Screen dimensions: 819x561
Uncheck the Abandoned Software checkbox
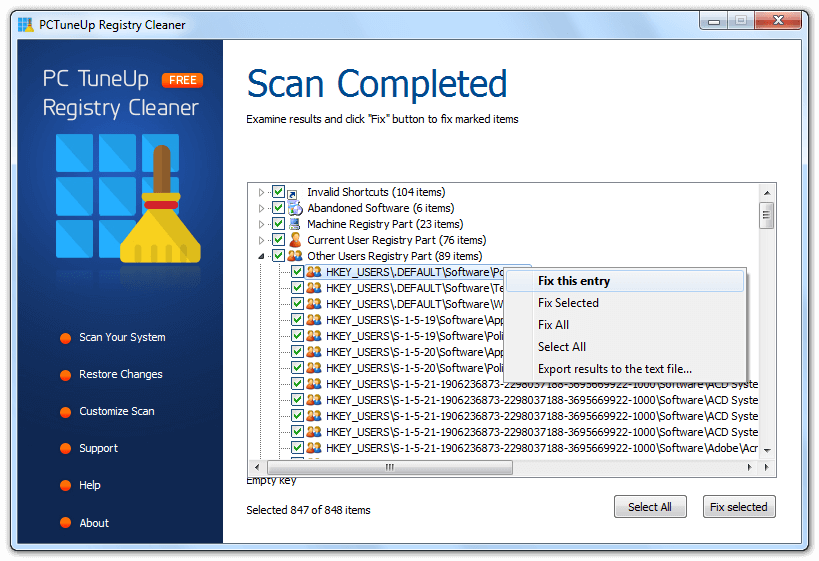(x=278, y=208)
